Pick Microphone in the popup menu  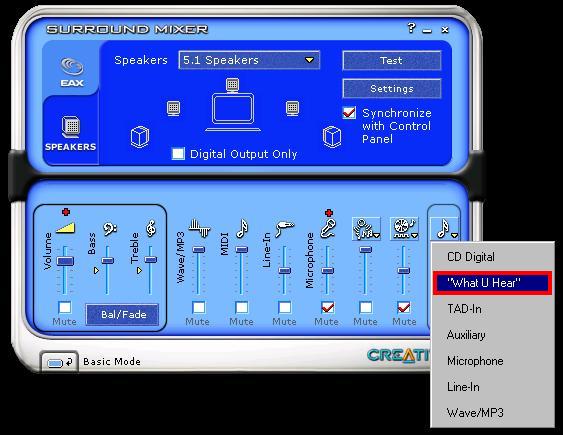pos(492,361)
